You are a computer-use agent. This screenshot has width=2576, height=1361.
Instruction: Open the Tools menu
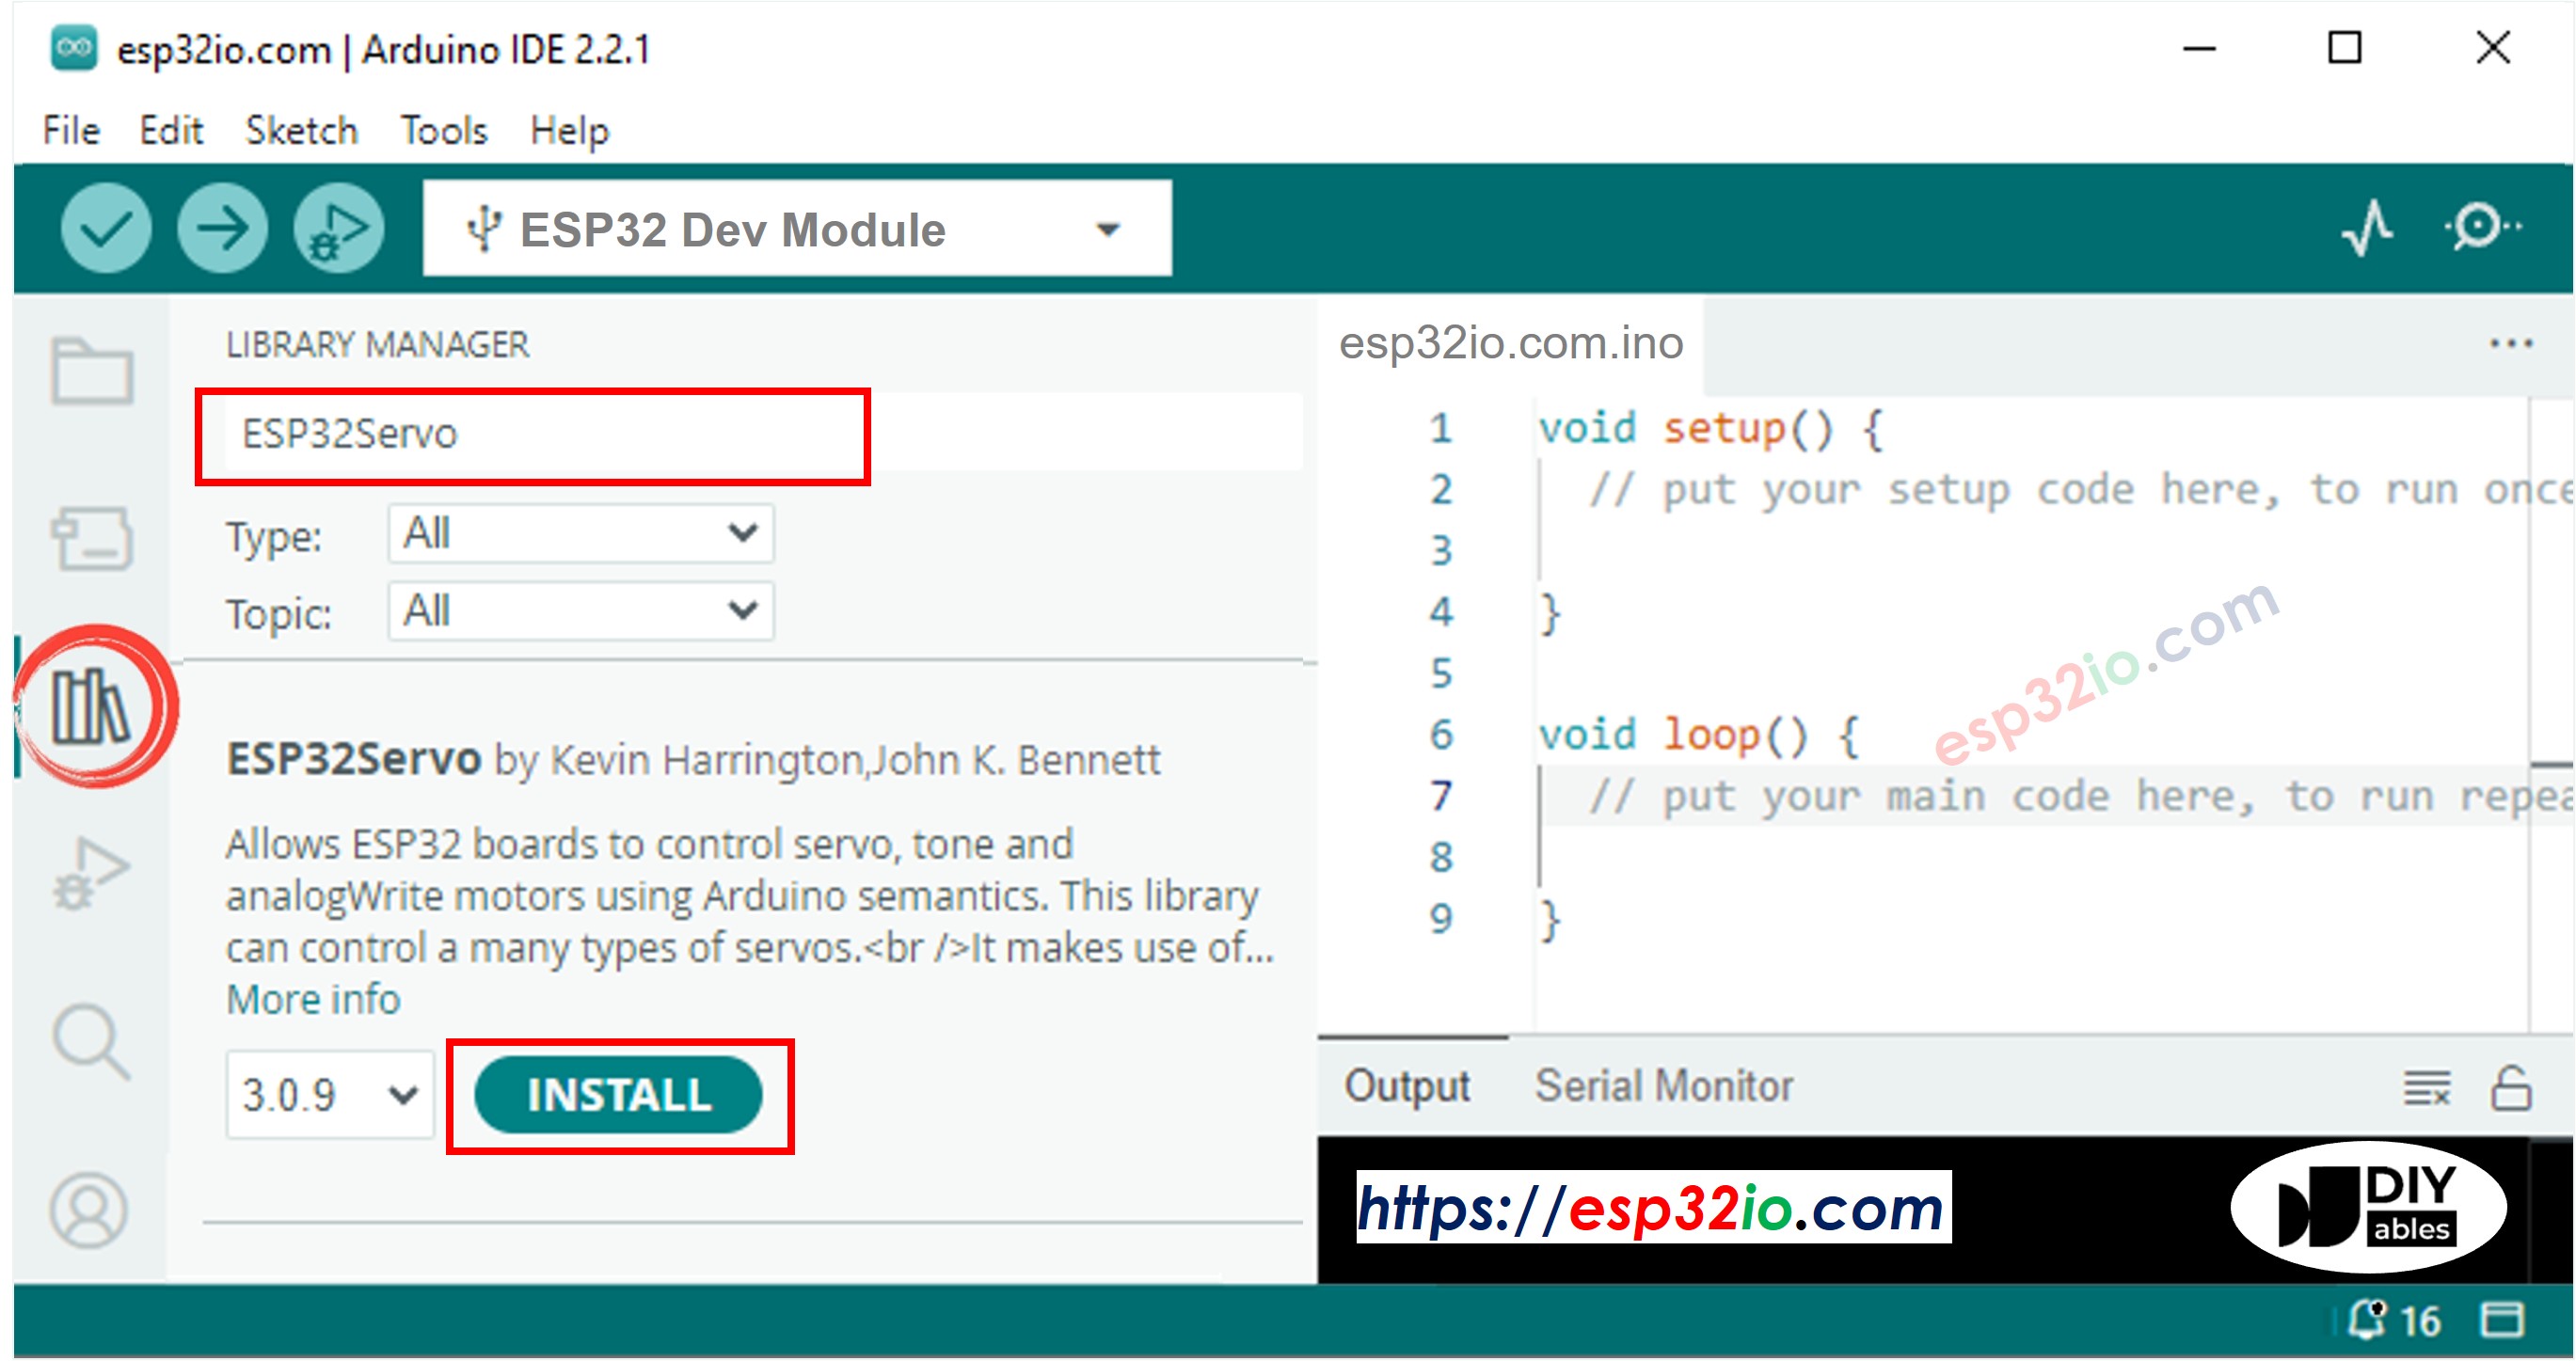[x=443, y=129]
